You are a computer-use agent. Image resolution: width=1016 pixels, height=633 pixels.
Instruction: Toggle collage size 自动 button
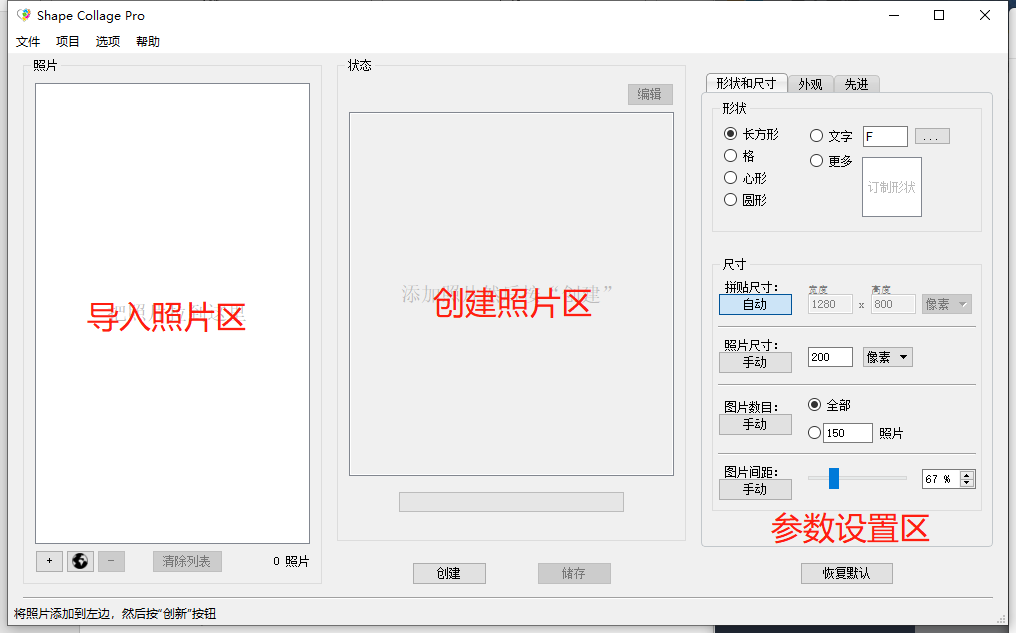tap(756, 305)
